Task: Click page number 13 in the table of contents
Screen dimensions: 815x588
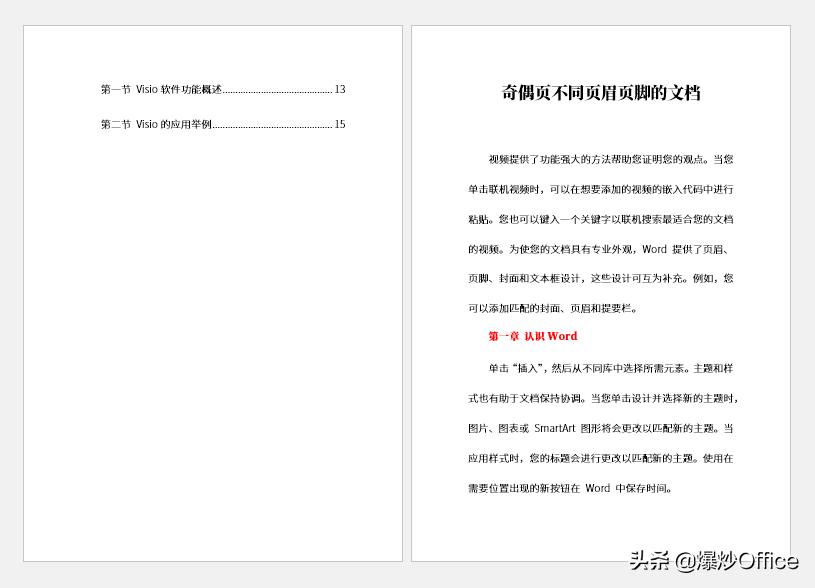Action: [339, 89]
